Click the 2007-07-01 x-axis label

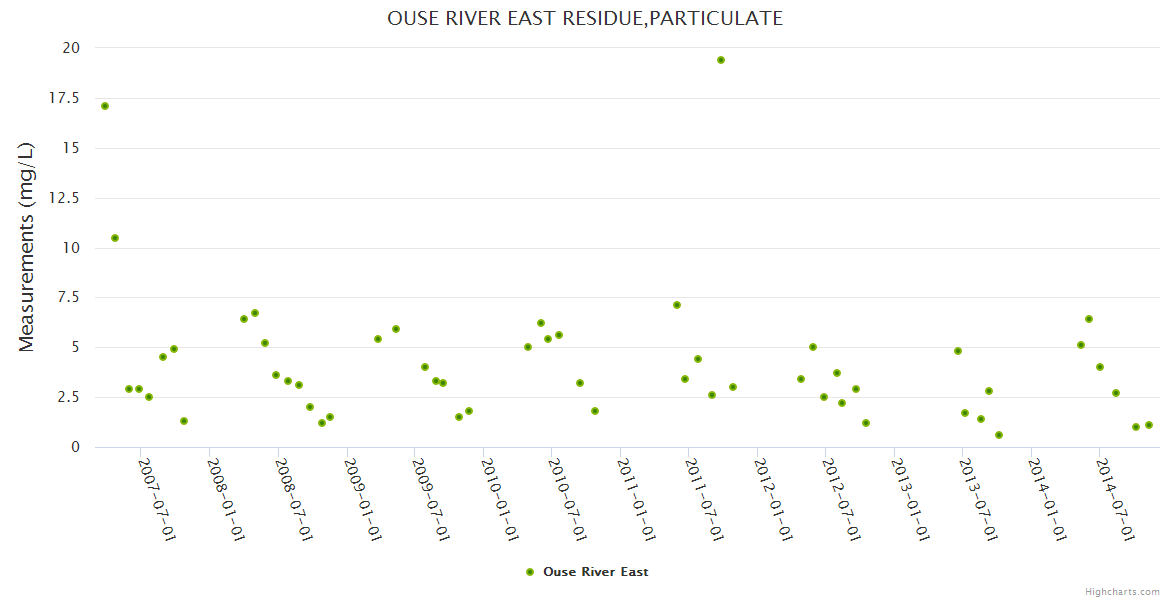[x=157, y=500]
